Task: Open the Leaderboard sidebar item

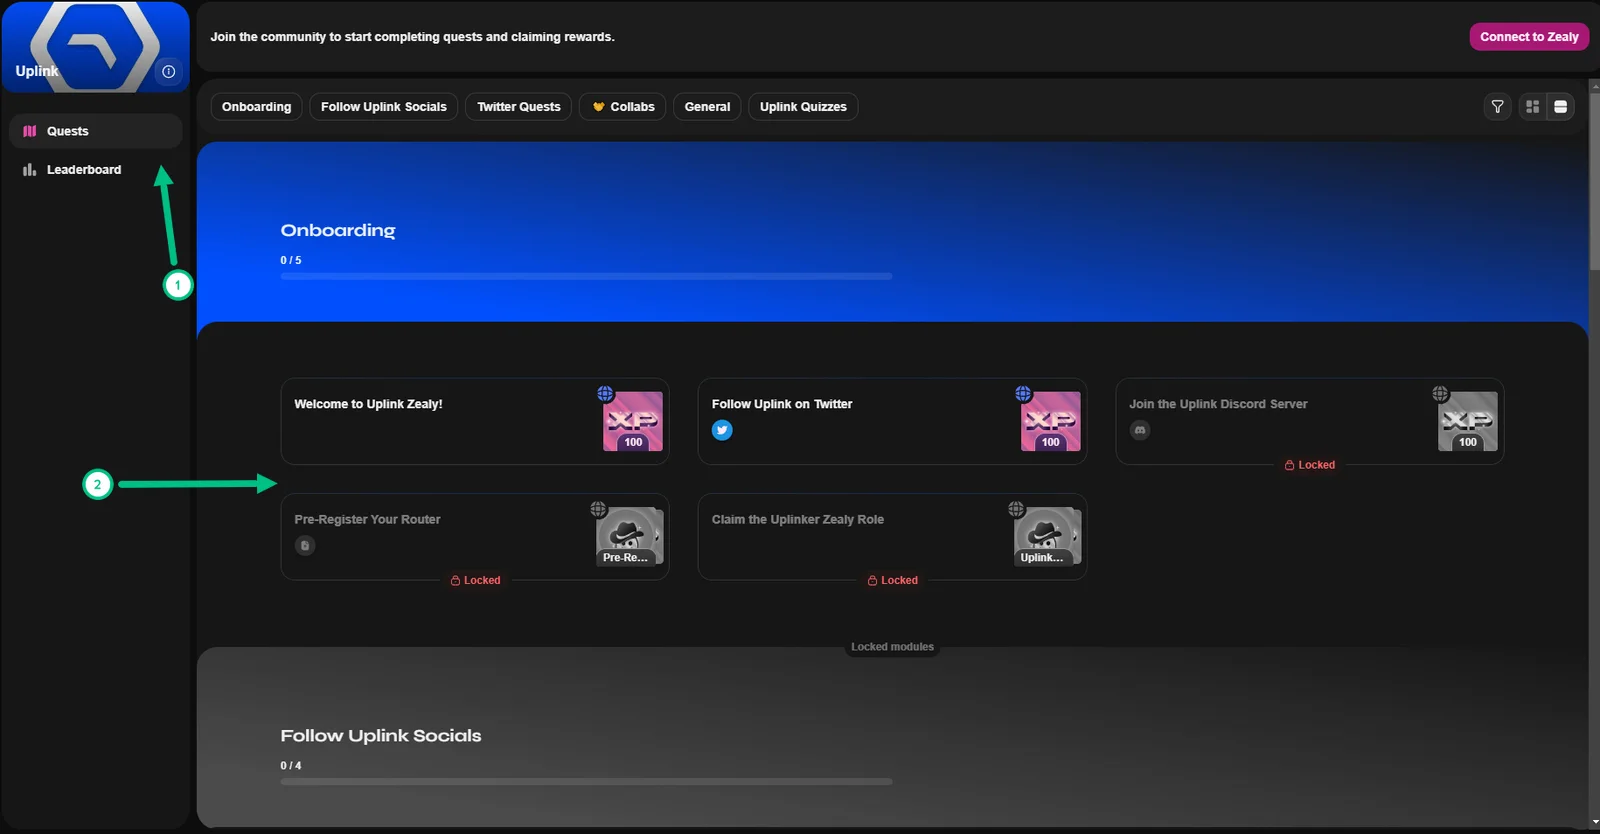Action: point(95,170)
